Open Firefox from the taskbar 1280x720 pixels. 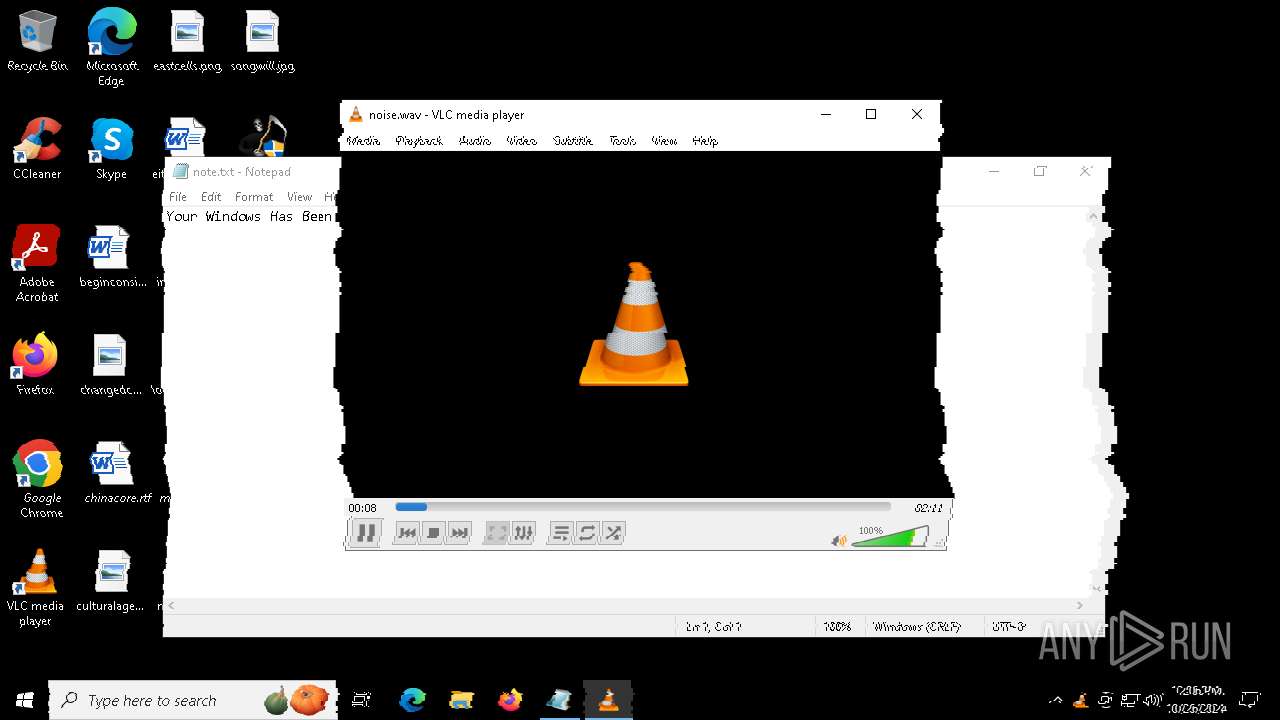[x=510, y=700]
